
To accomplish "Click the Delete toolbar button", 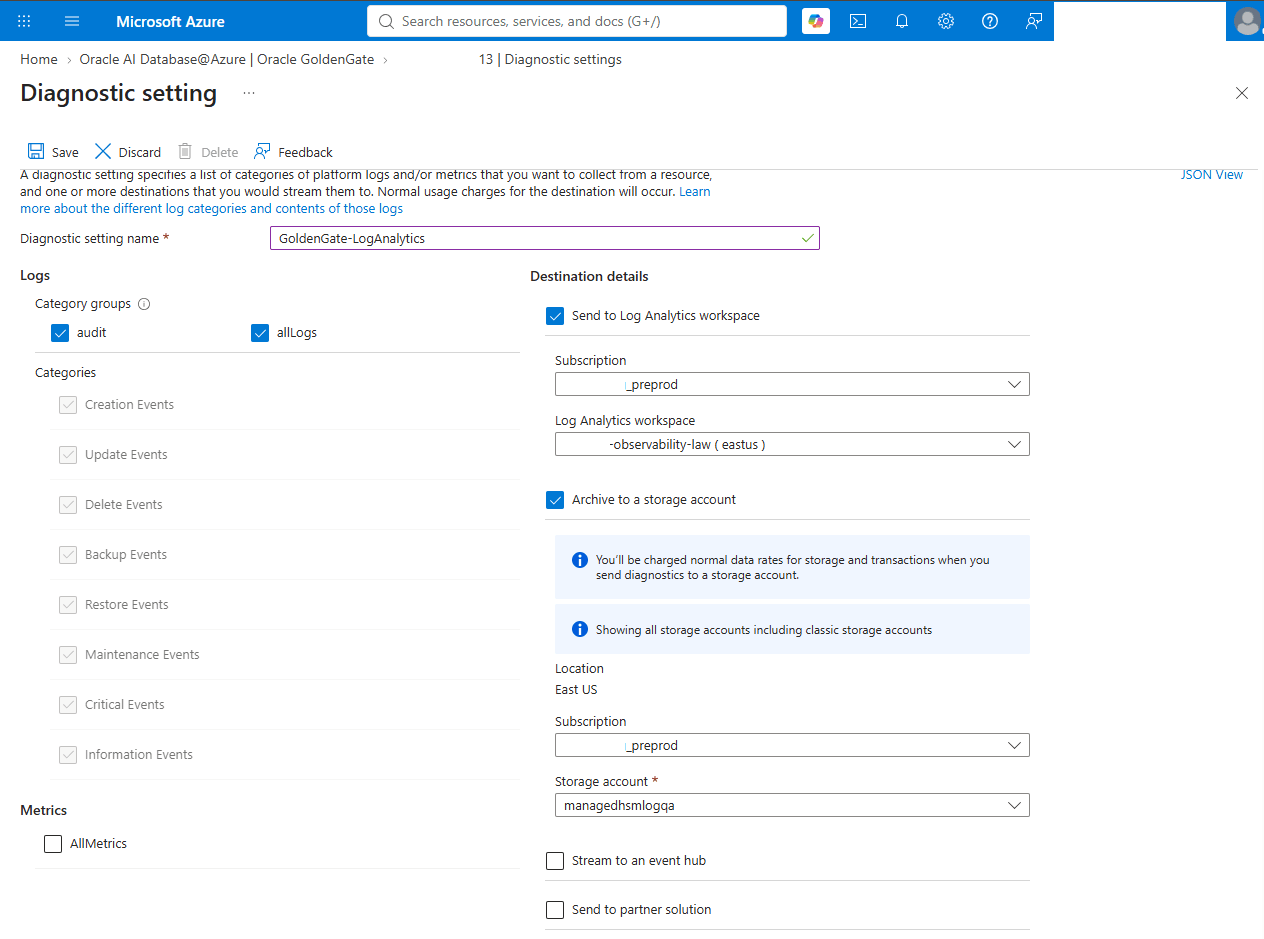I will 208,152.
